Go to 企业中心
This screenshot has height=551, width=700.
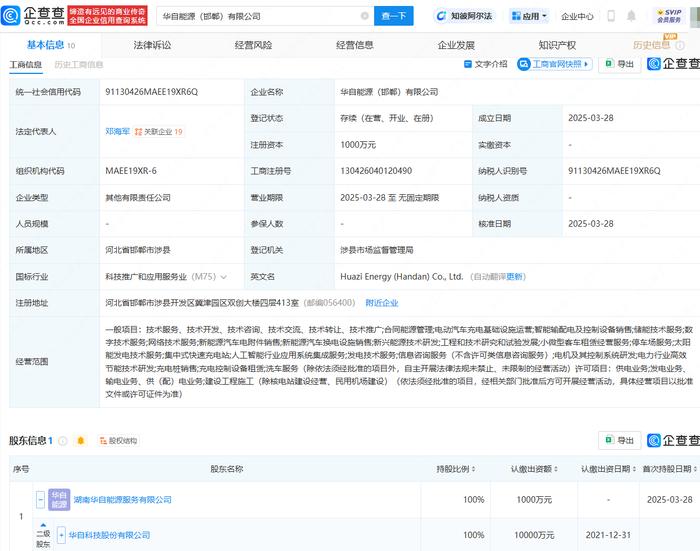(577, 17)
